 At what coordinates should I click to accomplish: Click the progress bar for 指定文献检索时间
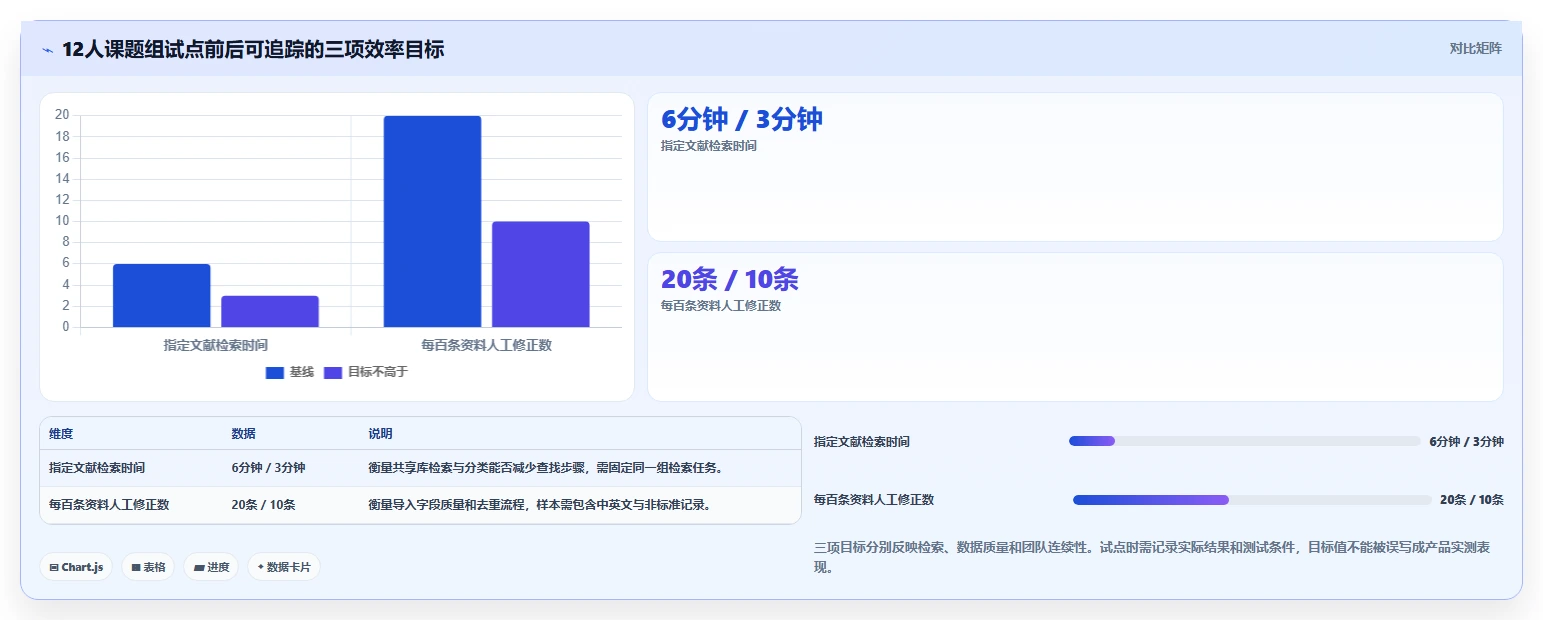[x=1244, y=441]
